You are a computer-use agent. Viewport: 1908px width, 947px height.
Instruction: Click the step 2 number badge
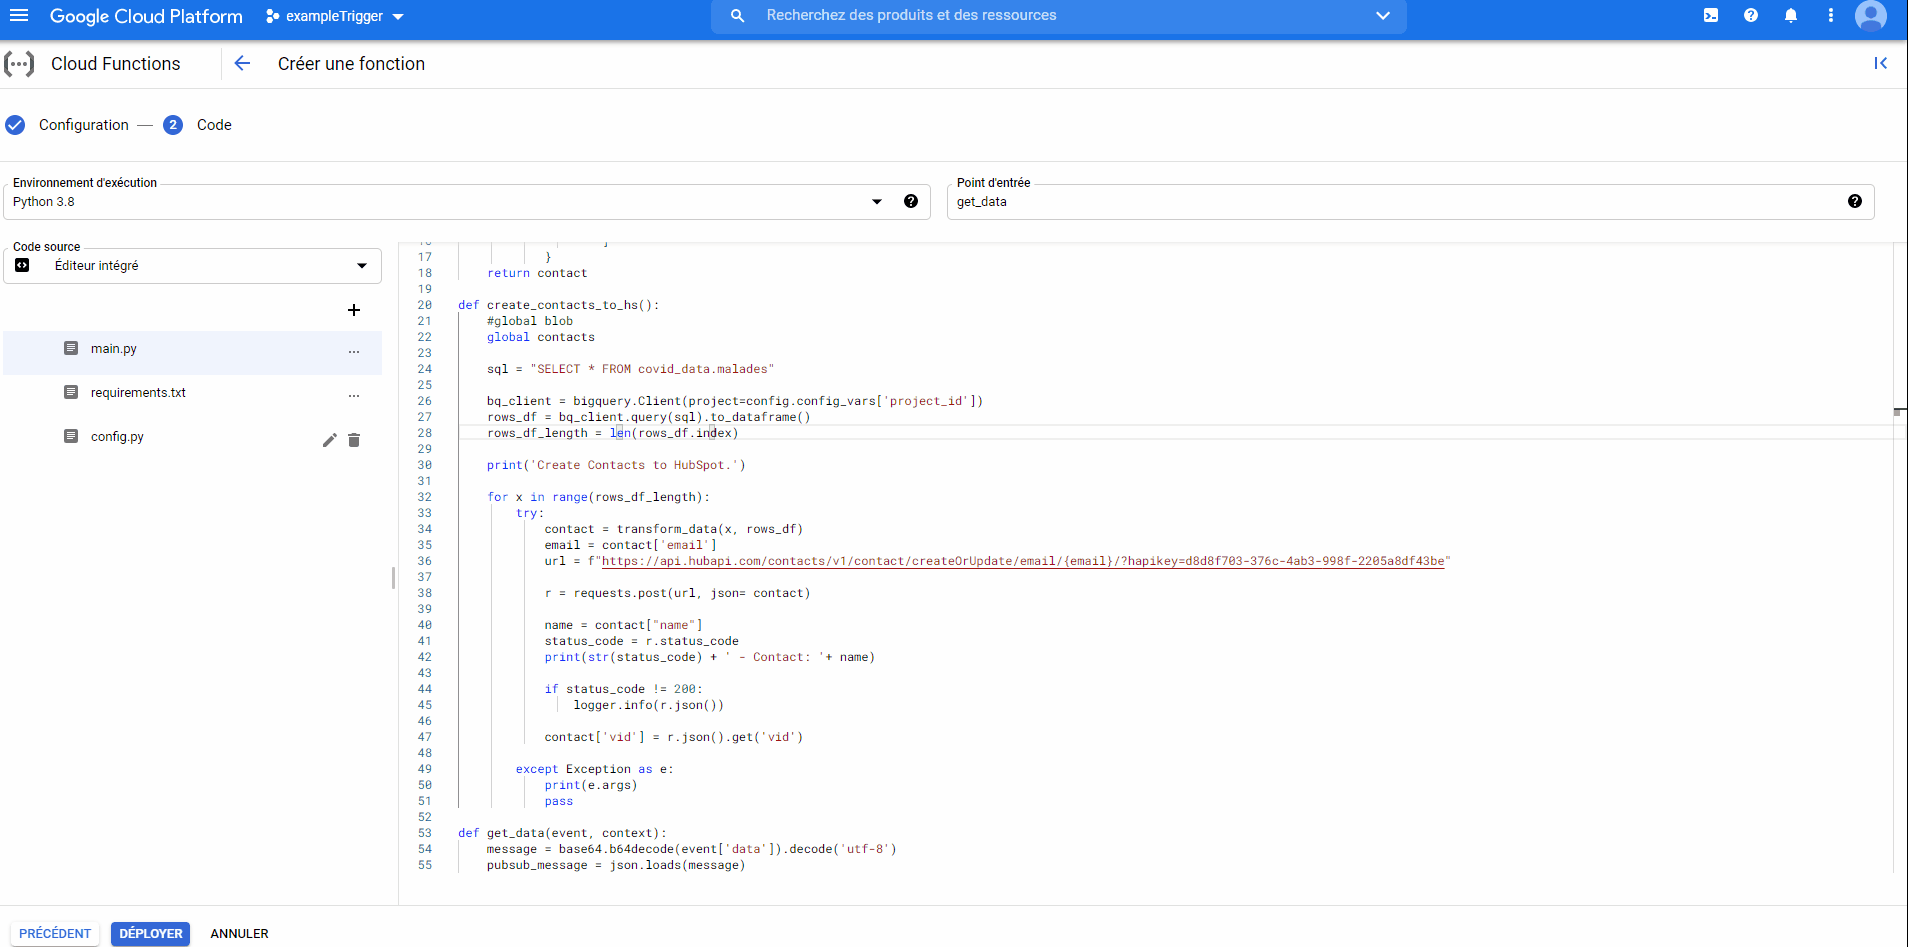173,125
